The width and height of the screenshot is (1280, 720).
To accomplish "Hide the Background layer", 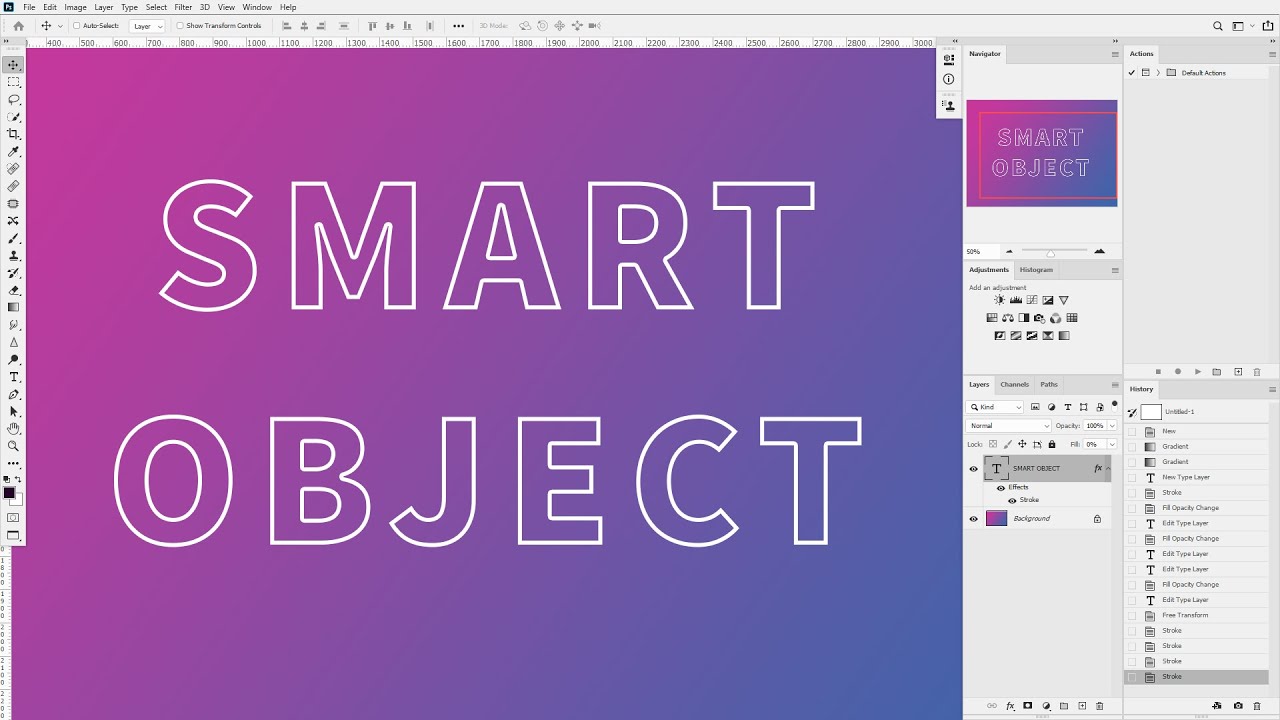I will [973, 519].
